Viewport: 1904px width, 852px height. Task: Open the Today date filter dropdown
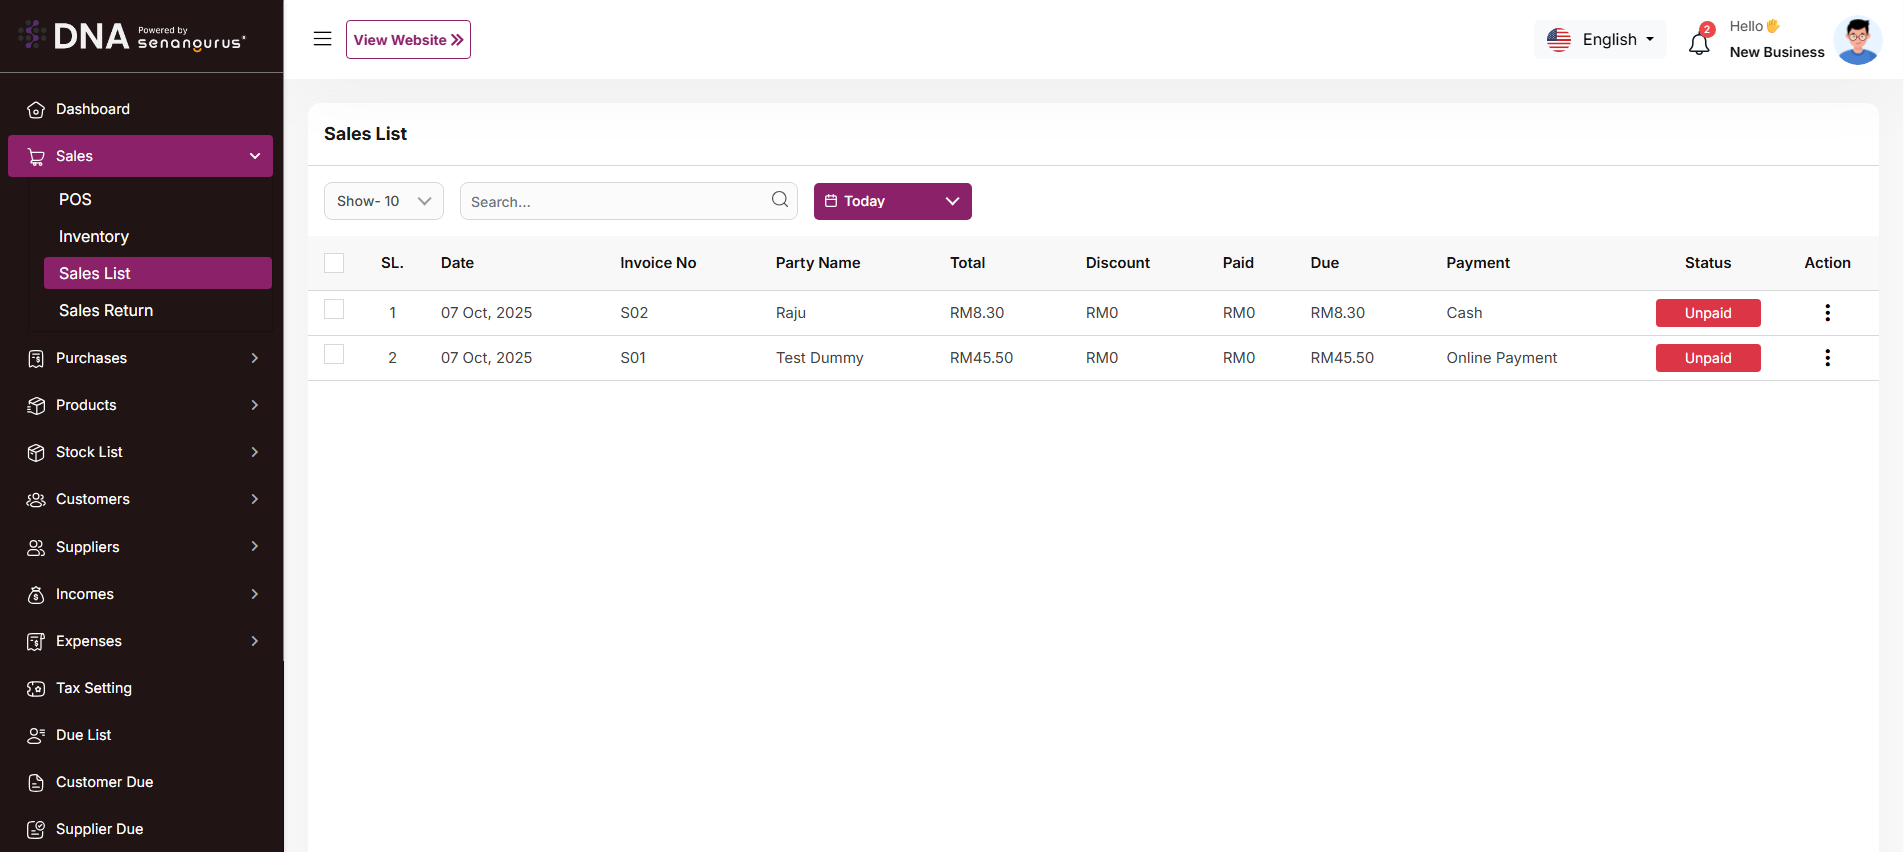point(892,201)
